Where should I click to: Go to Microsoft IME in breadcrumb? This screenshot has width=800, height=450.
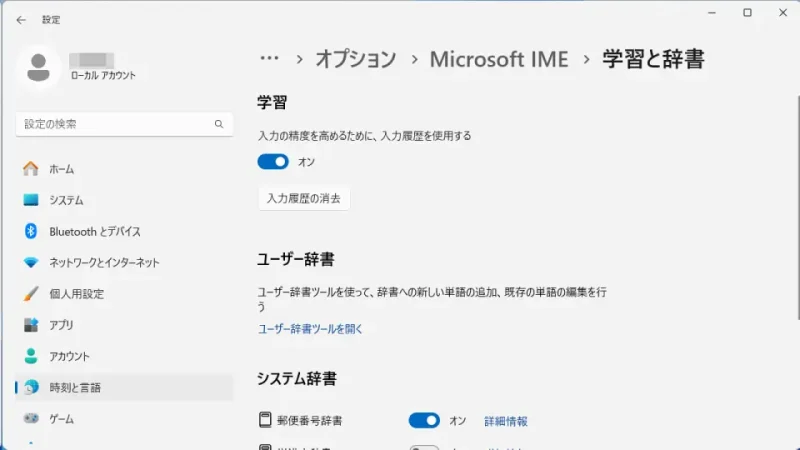pyautogui.click(x=499, y=59)
